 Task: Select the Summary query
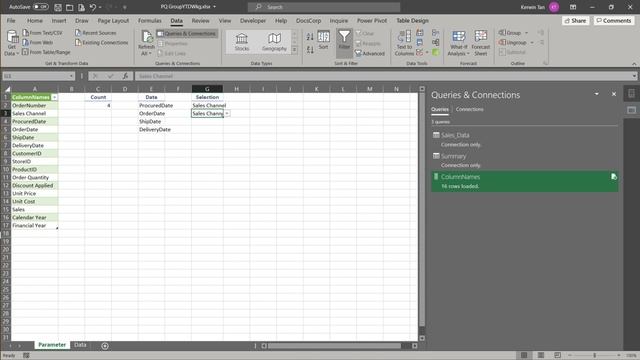coord(524,160)
